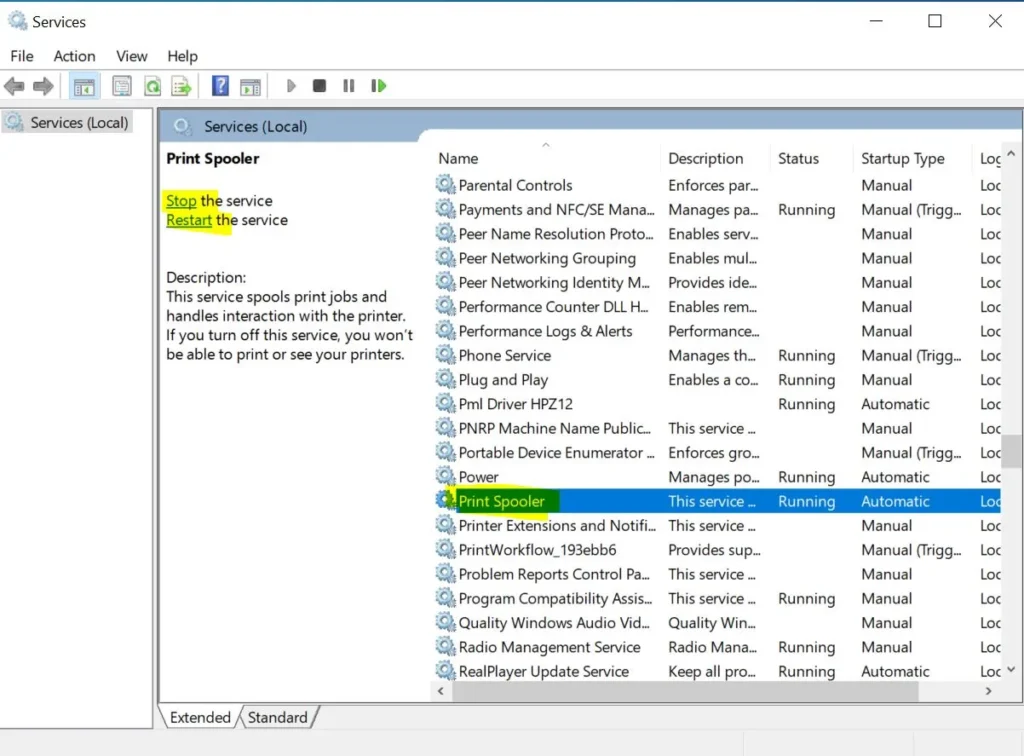Switch to the Standard tab
This screenshot has height=756, width=1024.
[x=278, y=717]
